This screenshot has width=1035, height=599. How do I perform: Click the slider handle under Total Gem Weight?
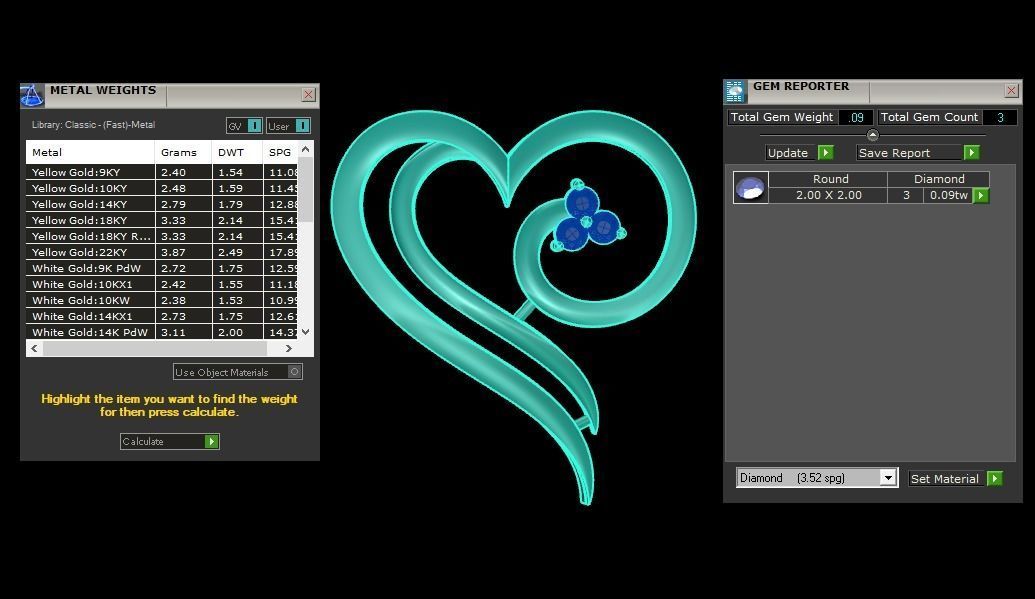[873, 135]
